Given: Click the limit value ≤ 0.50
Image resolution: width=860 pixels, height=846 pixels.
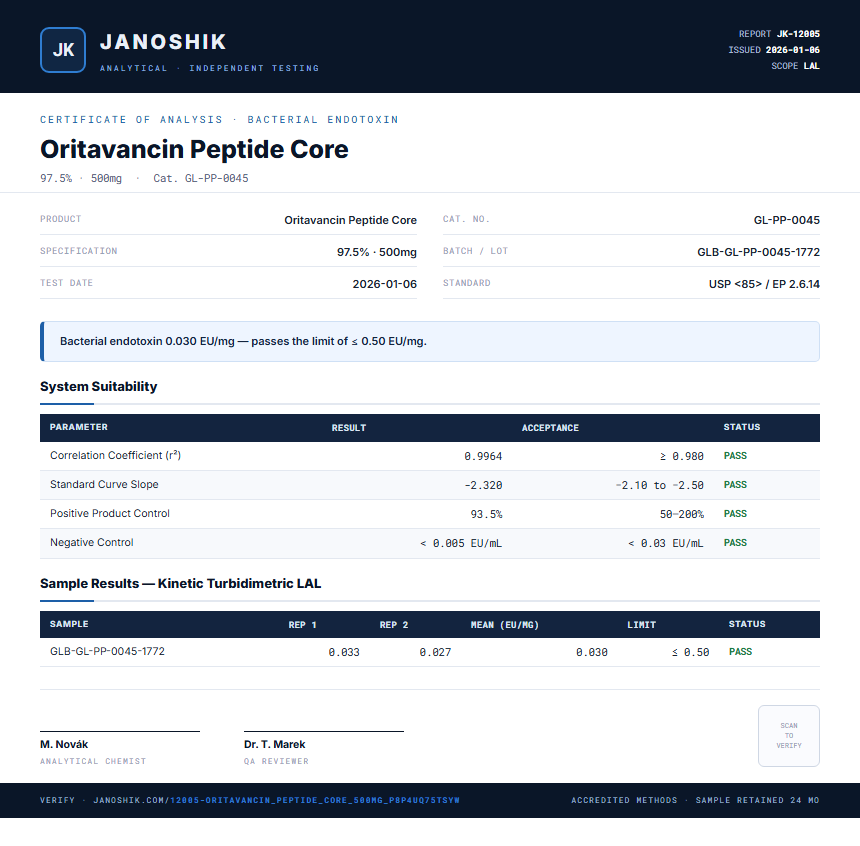Looking at the screenshot, I should click(x=691, y=652).
